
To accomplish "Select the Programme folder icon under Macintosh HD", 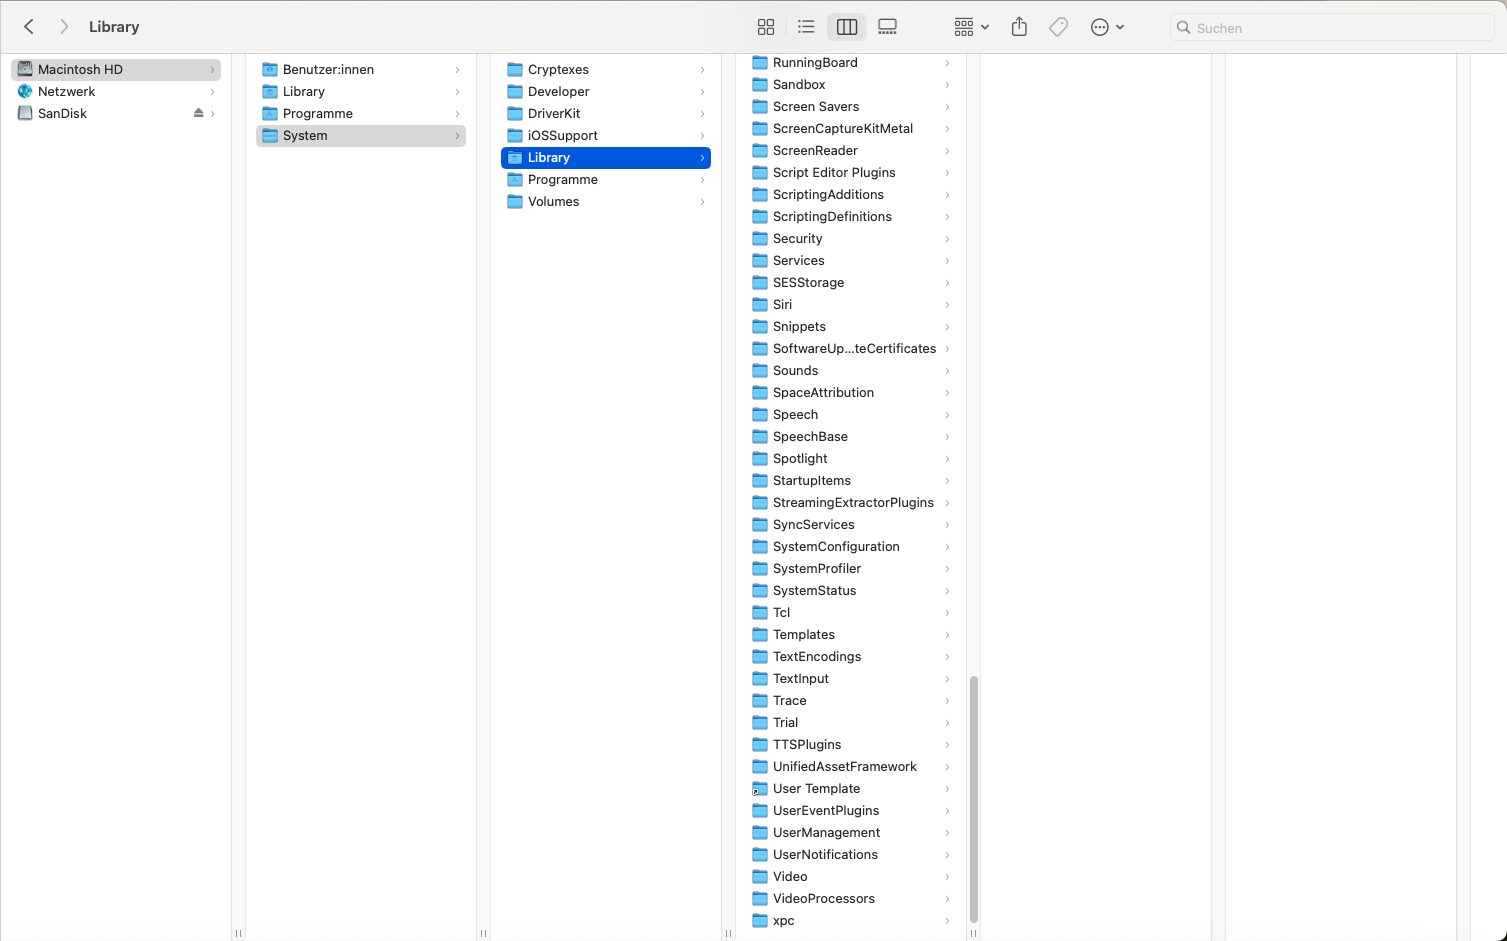I will pyautogui.click(x=270, y=113).
